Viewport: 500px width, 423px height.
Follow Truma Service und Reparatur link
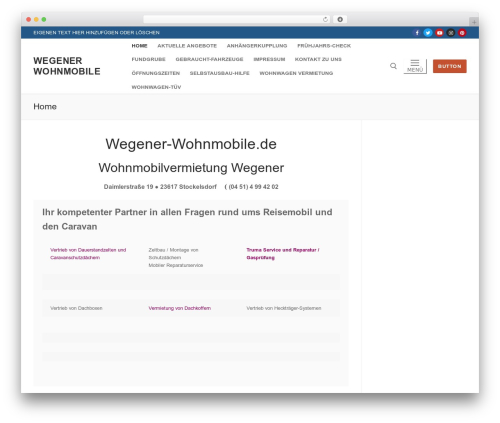click(x=283, y=254)
